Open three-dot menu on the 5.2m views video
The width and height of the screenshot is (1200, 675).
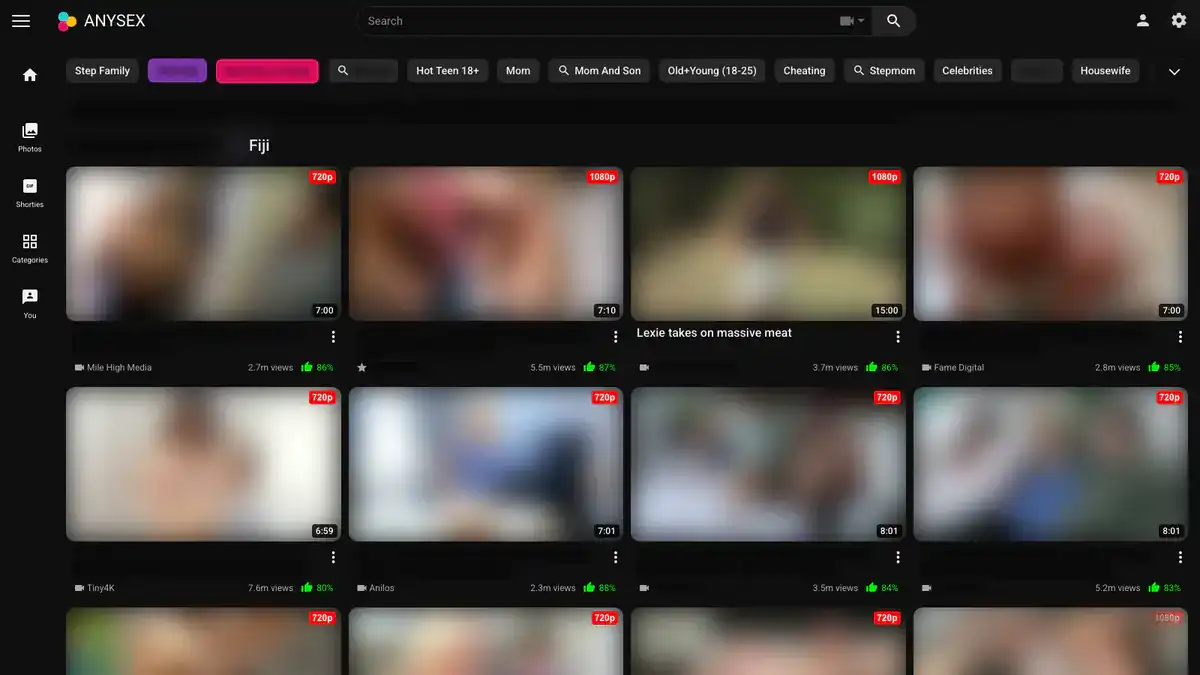point(1180,557)
